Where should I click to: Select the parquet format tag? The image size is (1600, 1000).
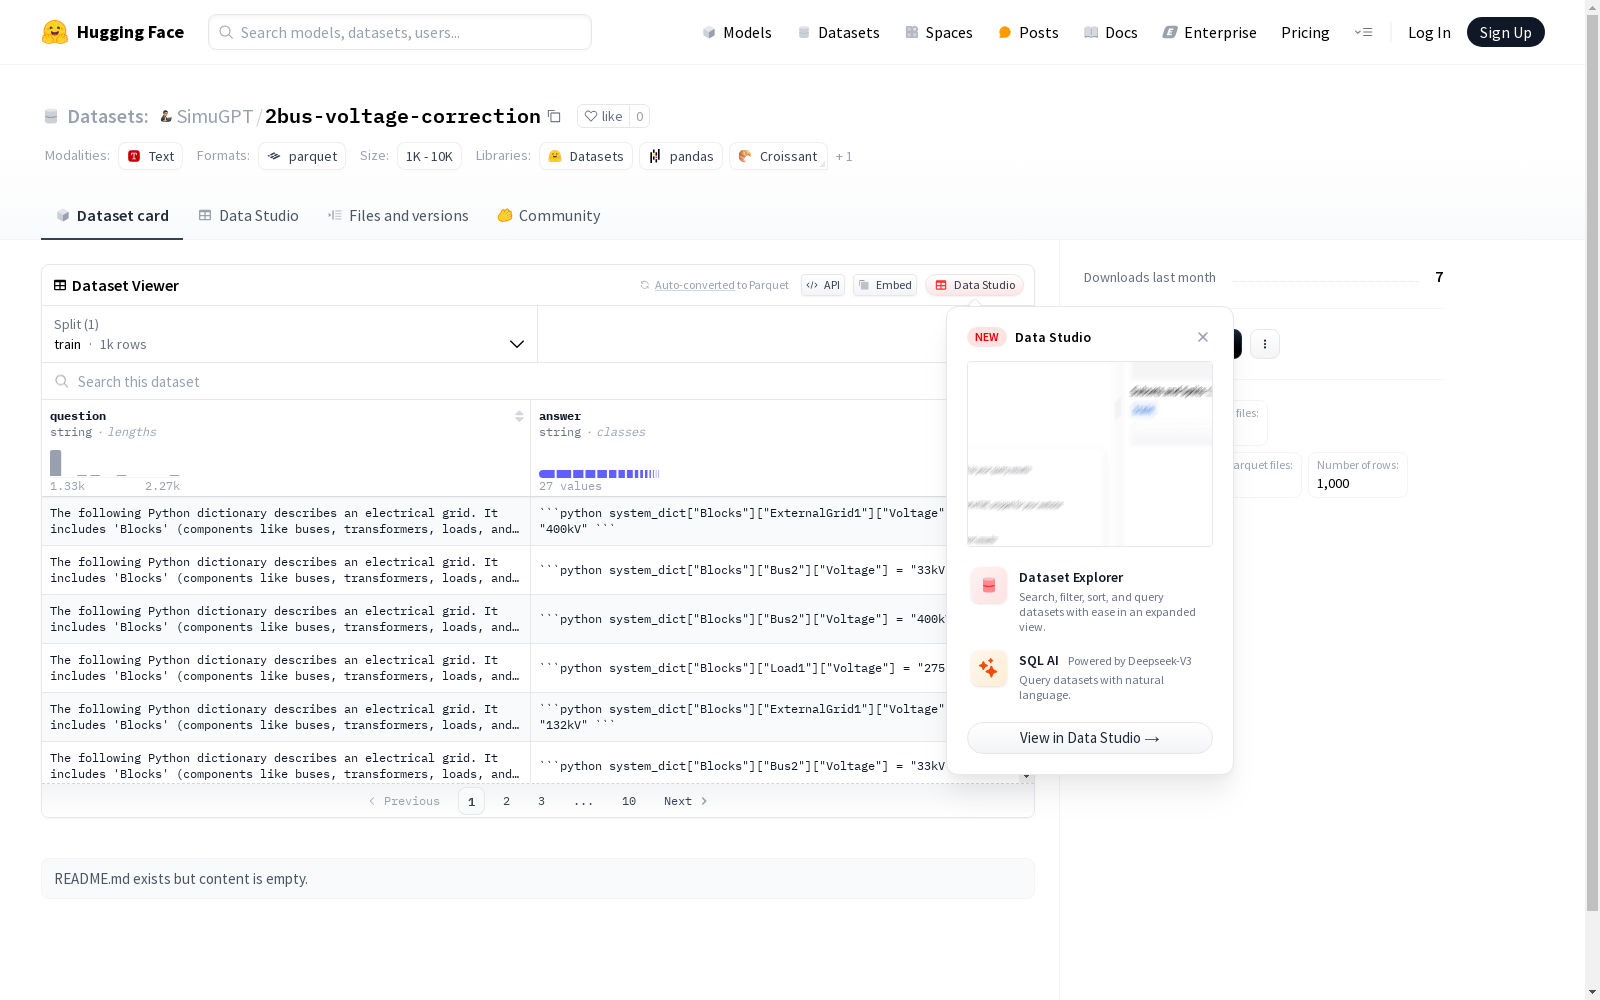(302, 156)
